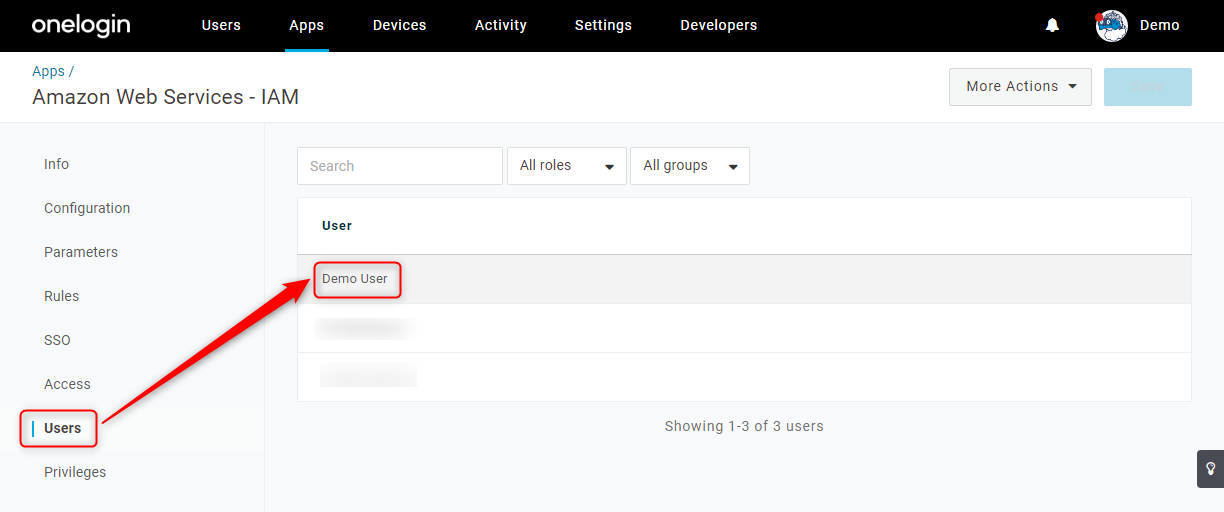Expand the All groups dropdown
Image resolution: width=1224 pixels, height=512 pixels.
coord(690,166)
